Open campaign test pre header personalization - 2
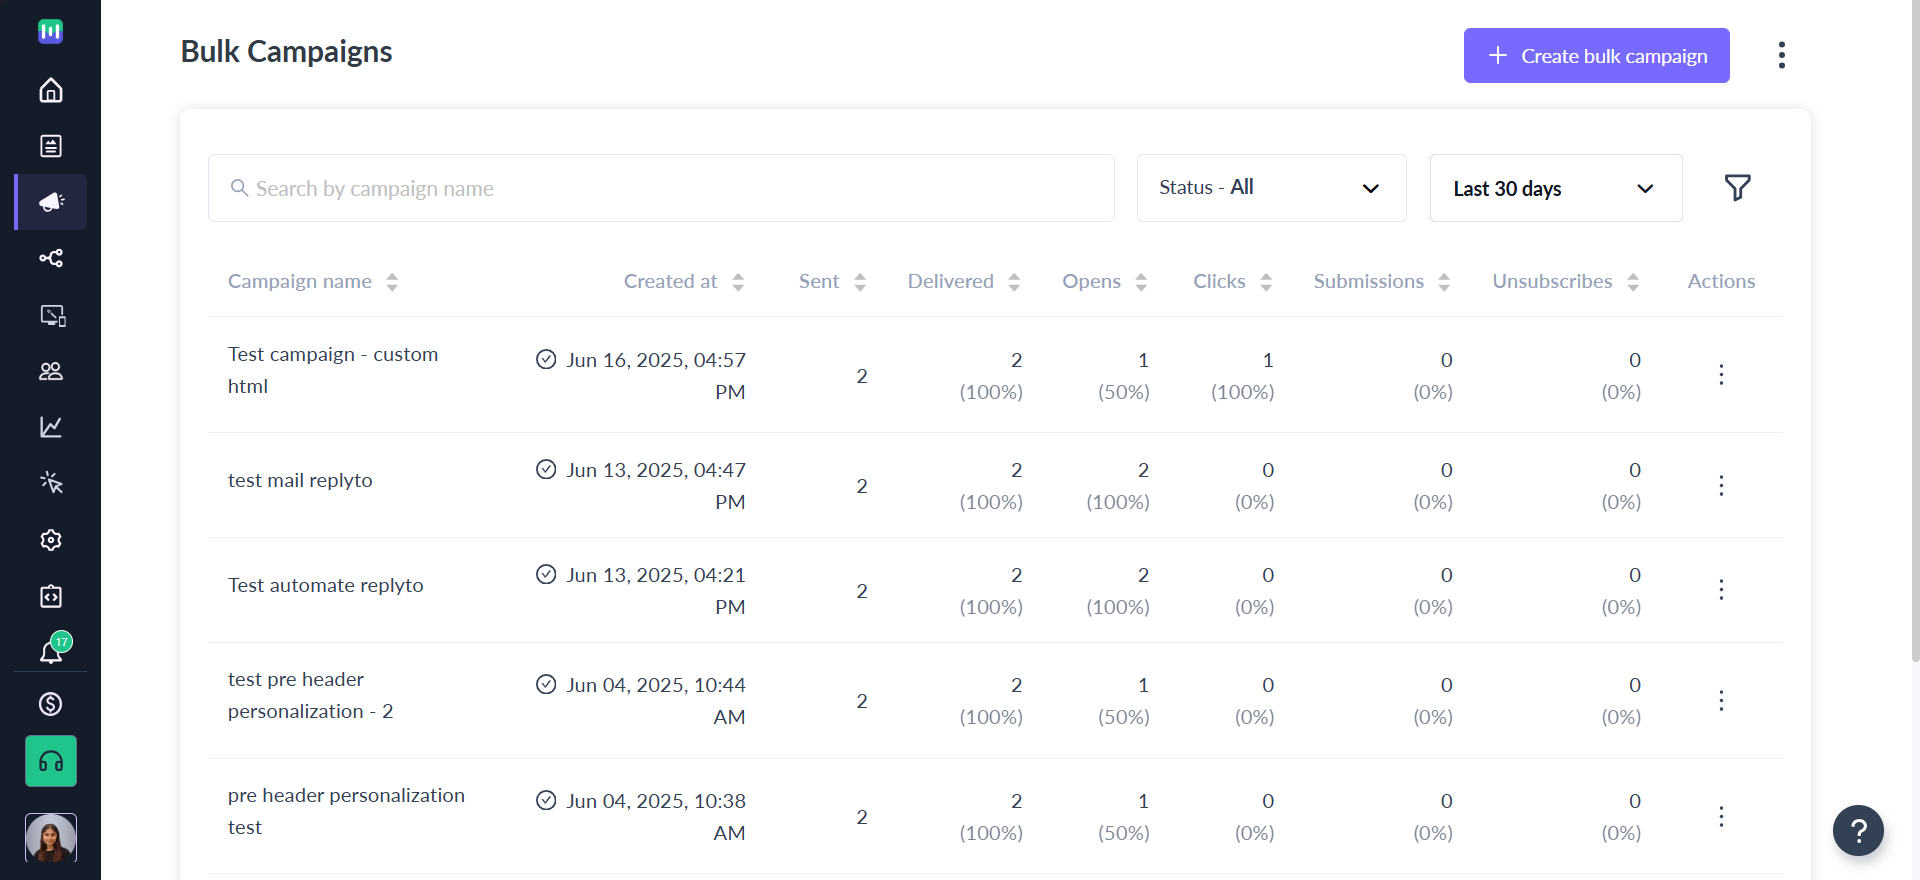 point(311,695)
